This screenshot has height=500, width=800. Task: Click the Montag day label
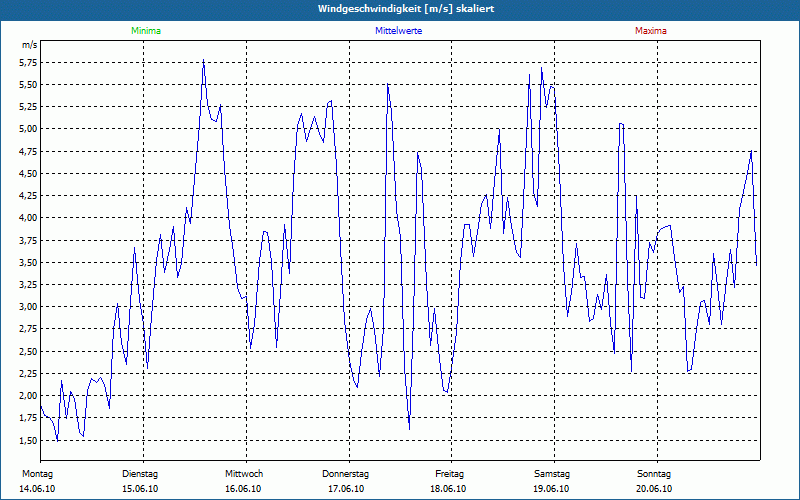click(37, 474)
